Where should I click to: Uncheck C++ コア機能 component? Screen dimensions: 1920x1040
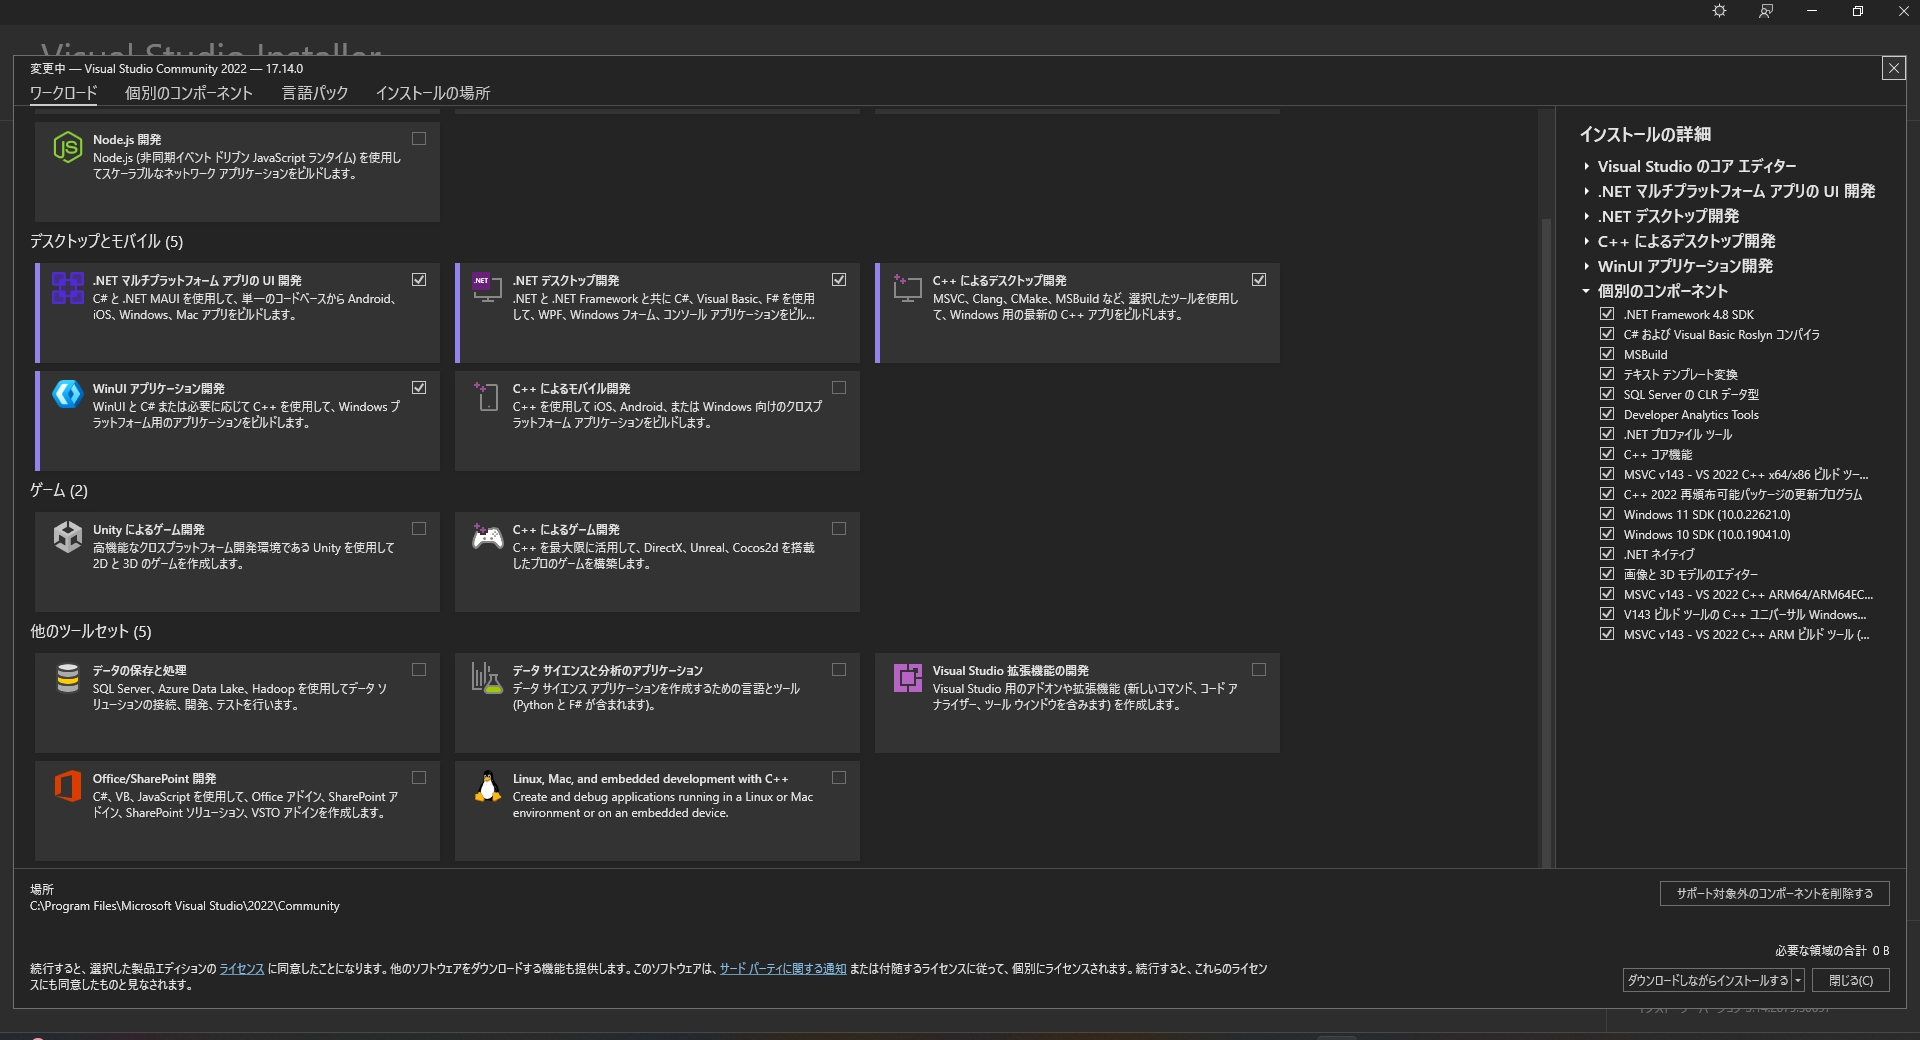click(x=1607, y=454)
